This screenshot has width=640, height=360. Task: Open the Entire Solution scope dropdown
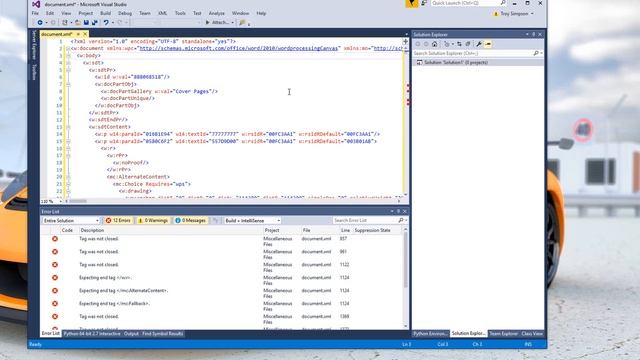coord(71,220)
